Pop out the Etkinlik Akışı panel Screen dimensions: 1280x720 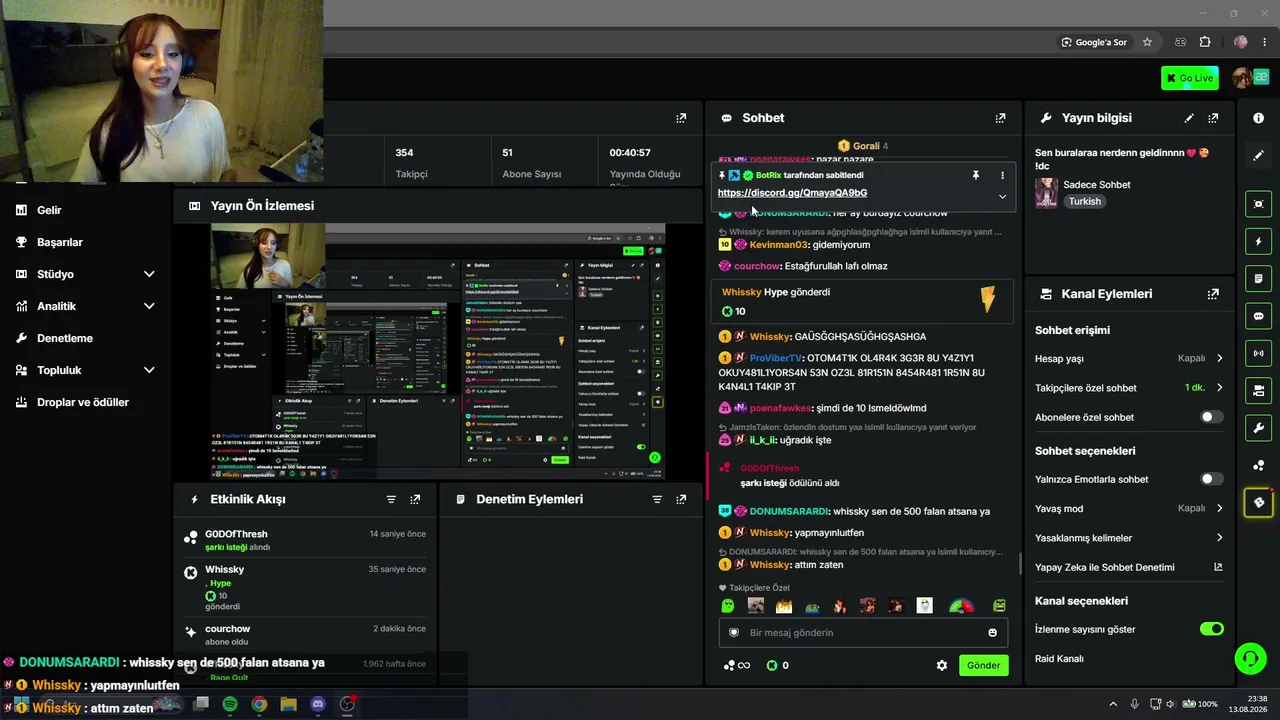pyautogui.click(x=415, y=499)
